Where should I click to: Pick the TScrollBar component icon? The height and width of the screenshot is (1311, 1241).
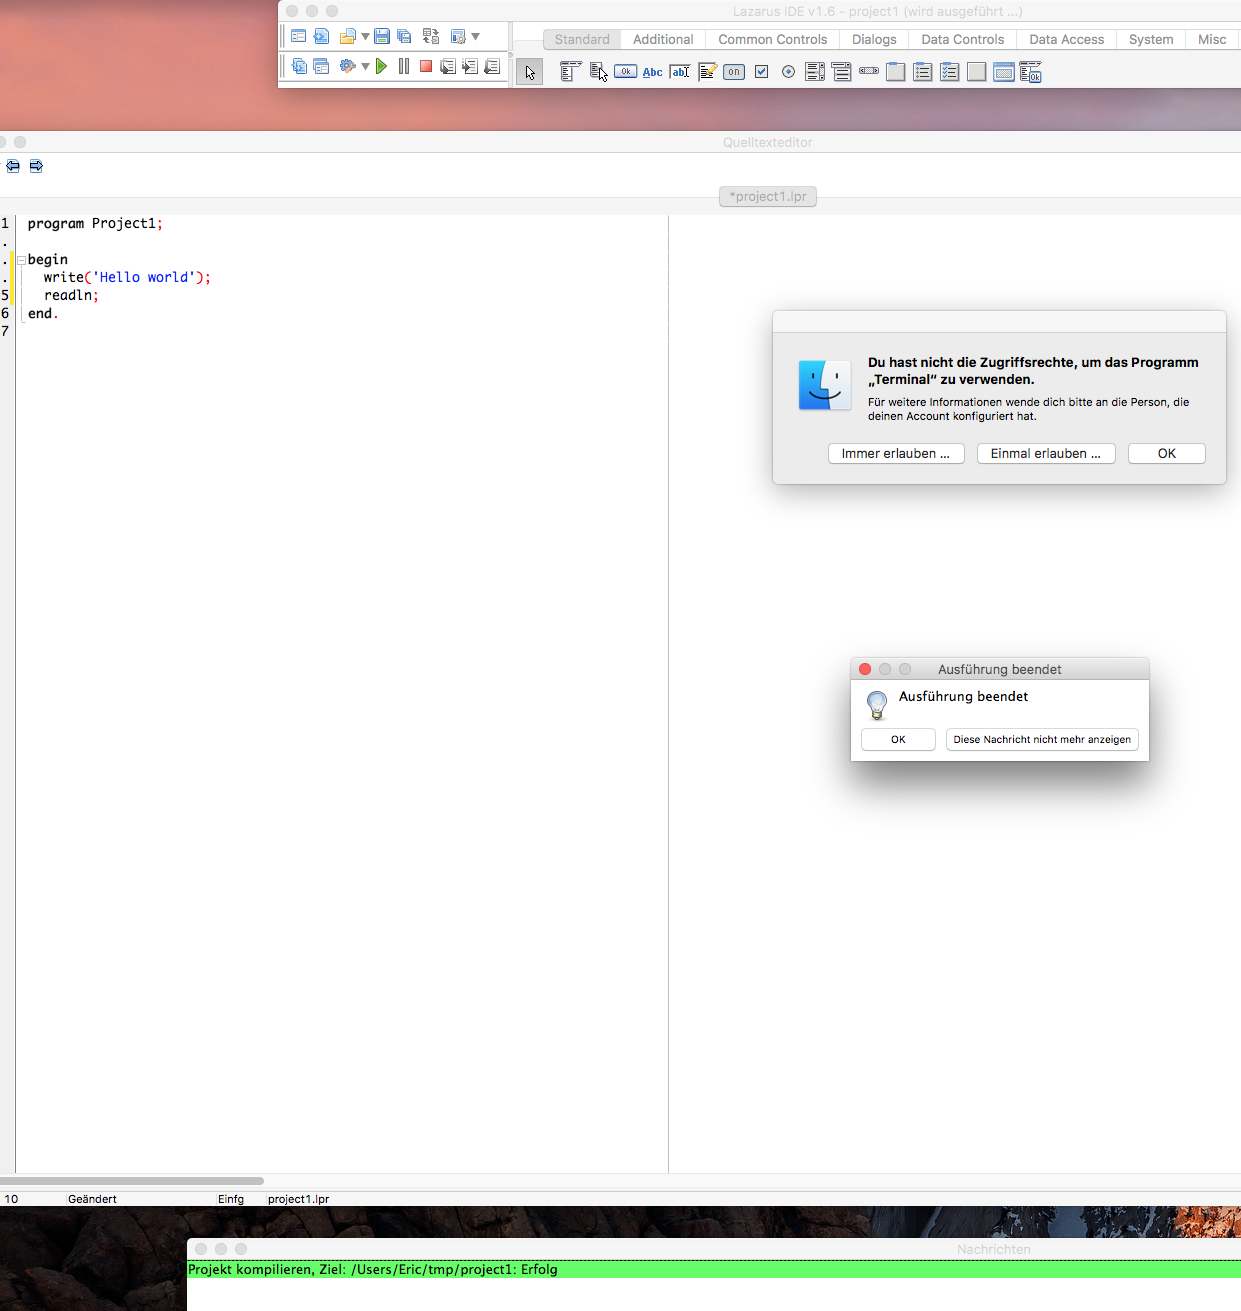[x=869, y=72]
